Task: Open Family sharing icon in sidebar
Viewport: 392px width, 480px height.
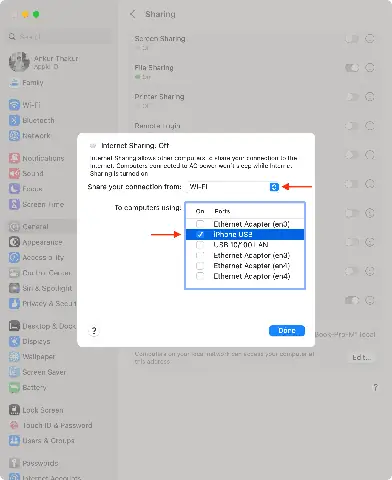Action: 14,82
